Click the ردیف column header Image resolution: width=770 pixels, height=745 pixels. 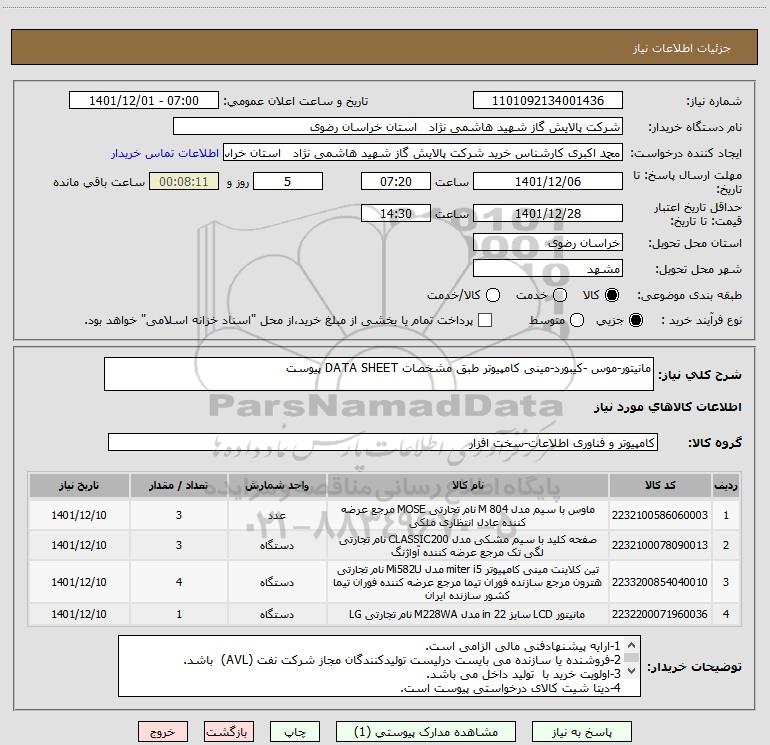tap(726, 485)
